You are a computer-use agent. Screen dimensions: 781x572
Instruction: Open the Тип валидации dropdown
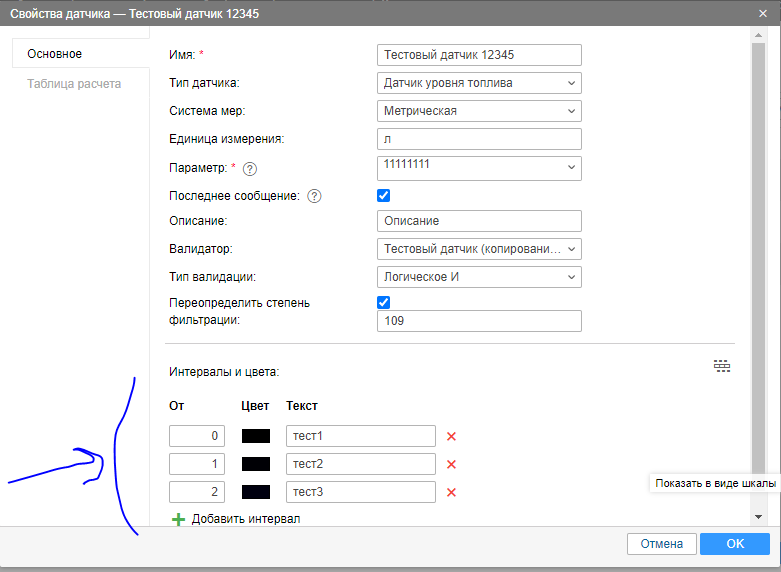click(x=480, y=277)
